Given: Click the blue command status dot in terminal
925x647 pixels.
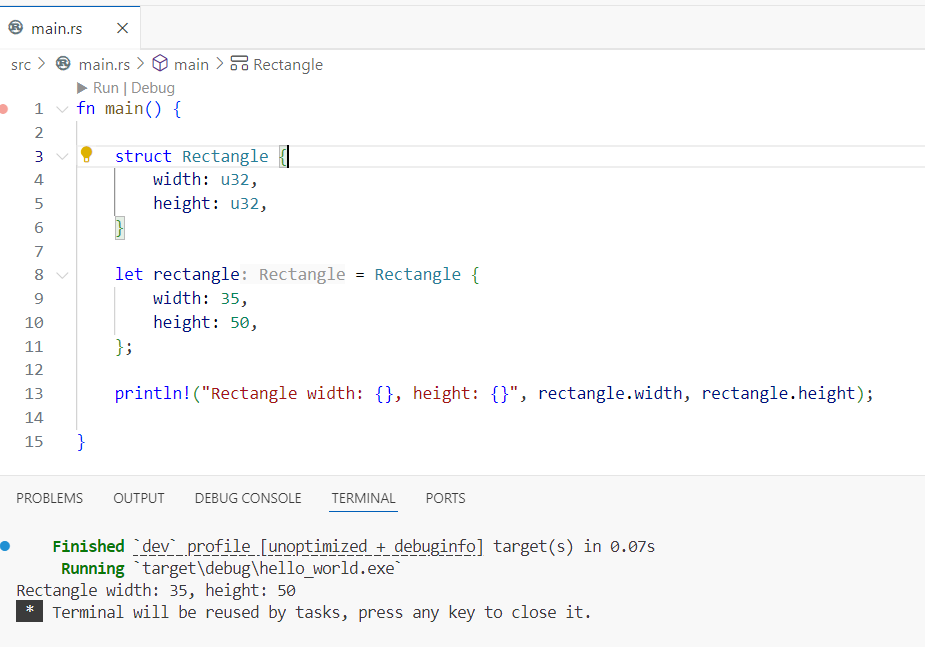Looking at the screenshot, I should [5, 546].
